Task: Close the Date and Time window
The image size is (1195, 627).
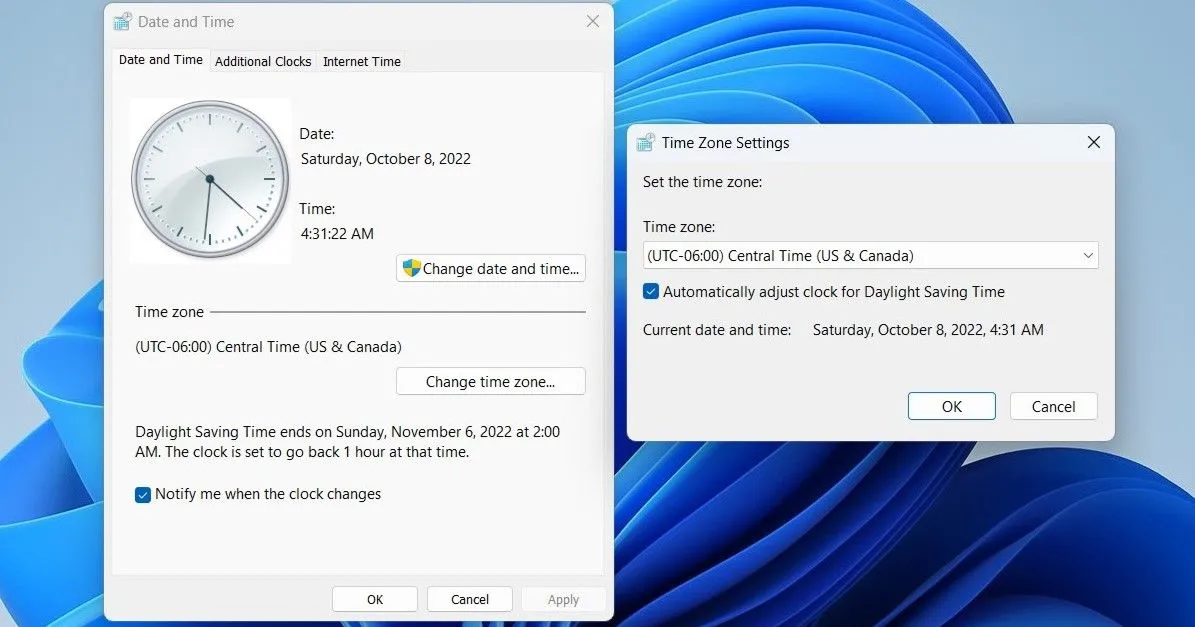Action: coord(593,21)
